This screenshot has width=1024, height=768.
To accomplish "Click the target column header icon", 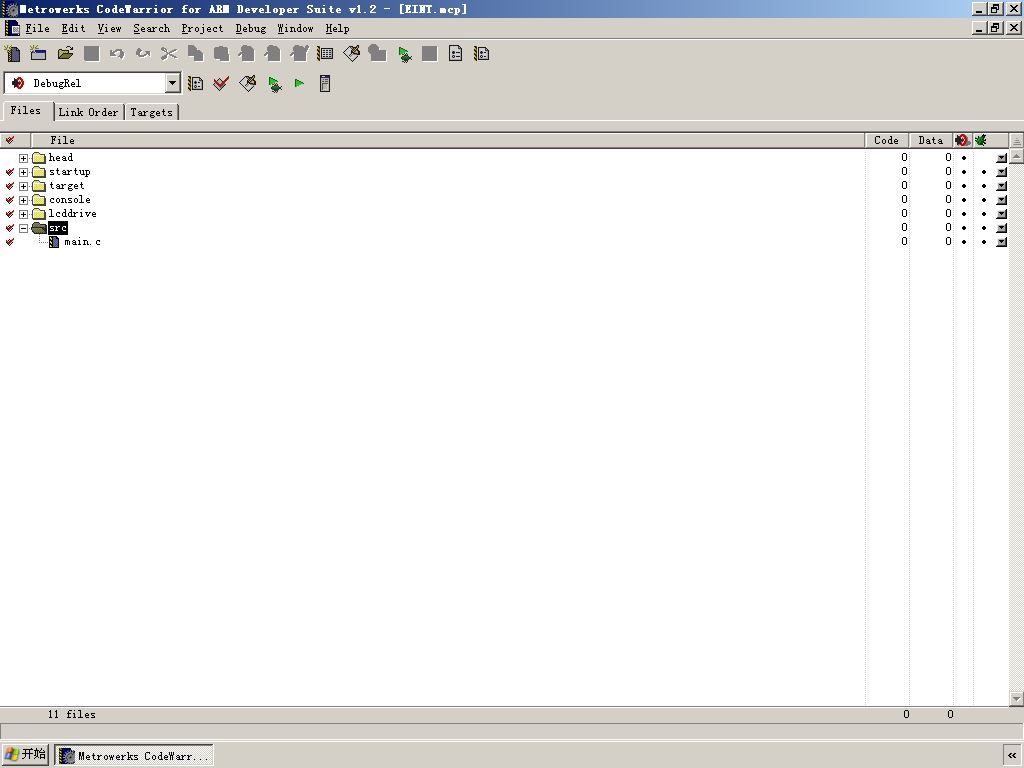I will click(962, 140).
